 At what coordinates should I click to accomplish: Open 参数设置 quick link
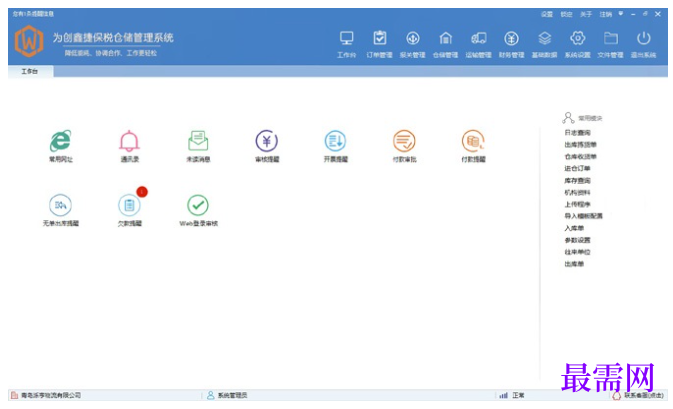577,240
